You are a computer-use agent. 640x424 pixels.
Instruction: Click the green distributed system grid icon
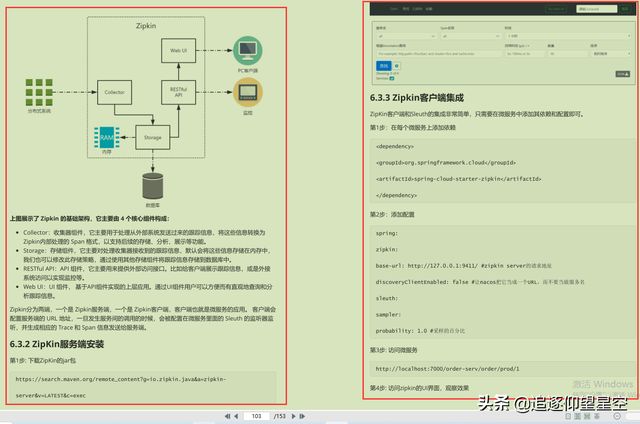pyautogui.click(x=39, y=93)
